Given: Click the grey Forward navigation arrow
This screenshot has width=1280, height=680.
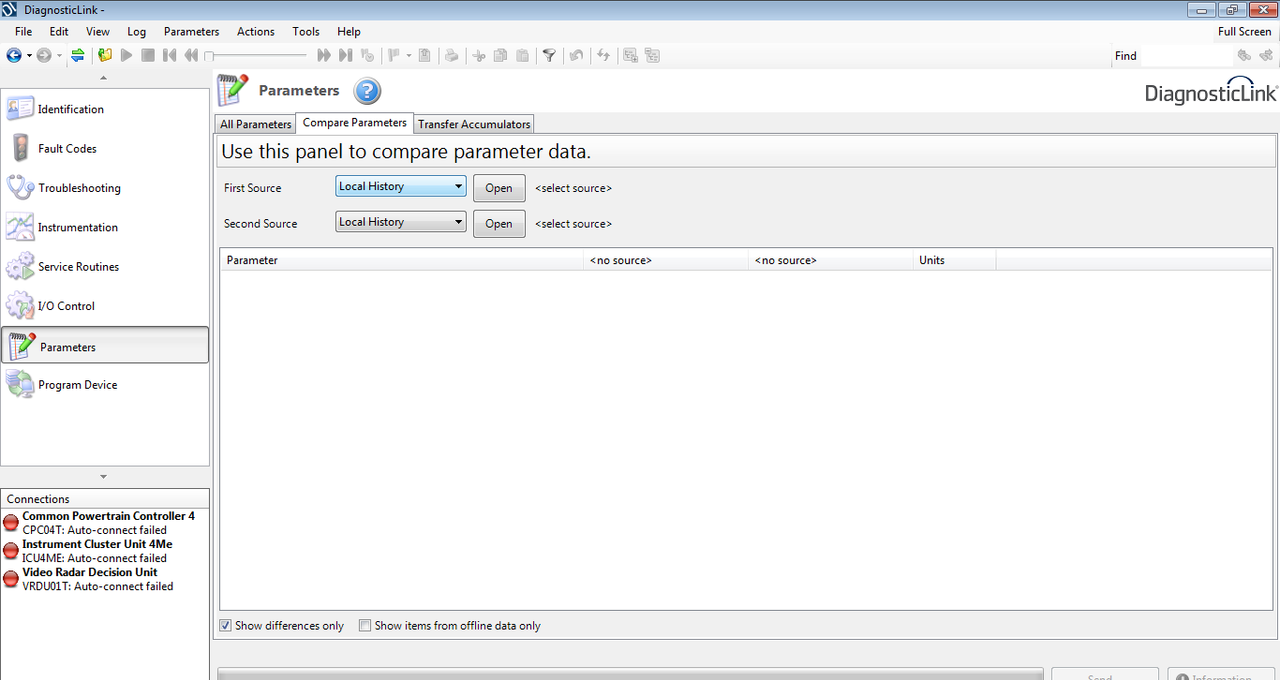Looking at the screenshot, I should [x=44, y=55].
